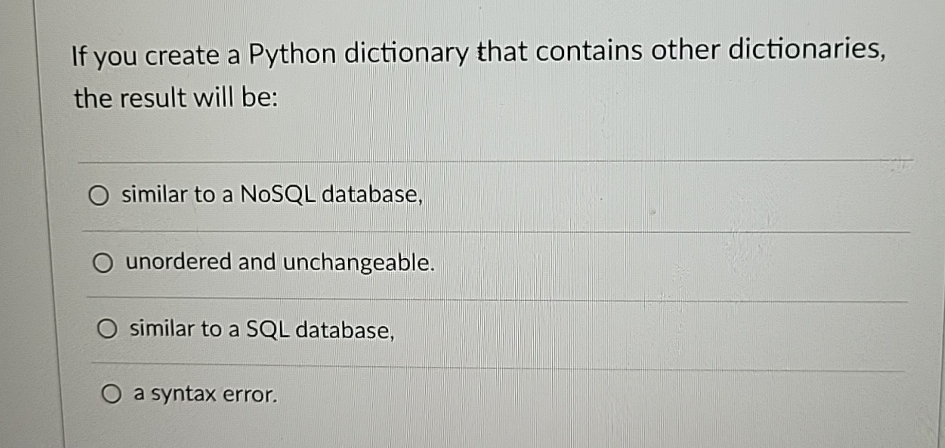Click the word 'NoSQL' in first option
This screenshot has height=448, width=945.
[x=278, y=194]
